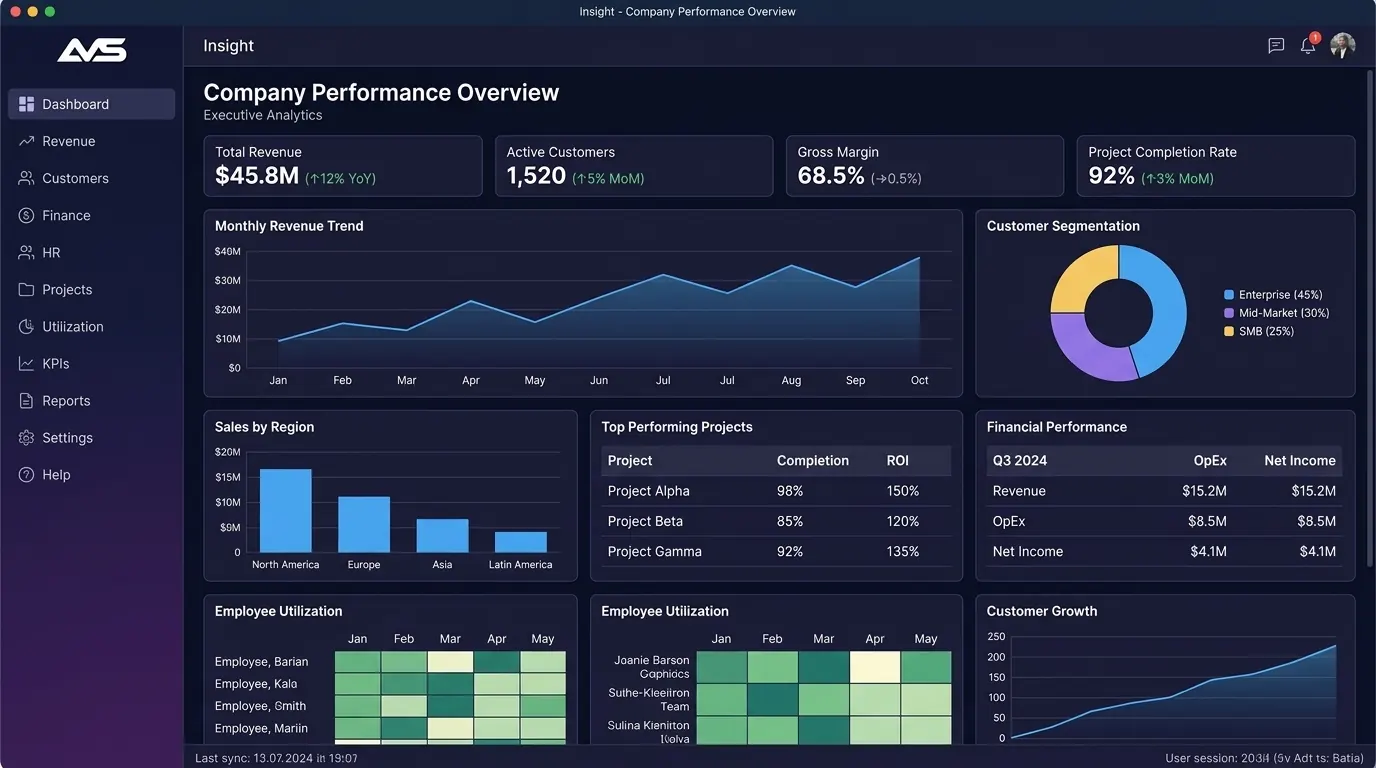This screenshot has width=1376, height=768.
Task: Click the AVS logo in sidebar
Action: [x=92, y=49]
